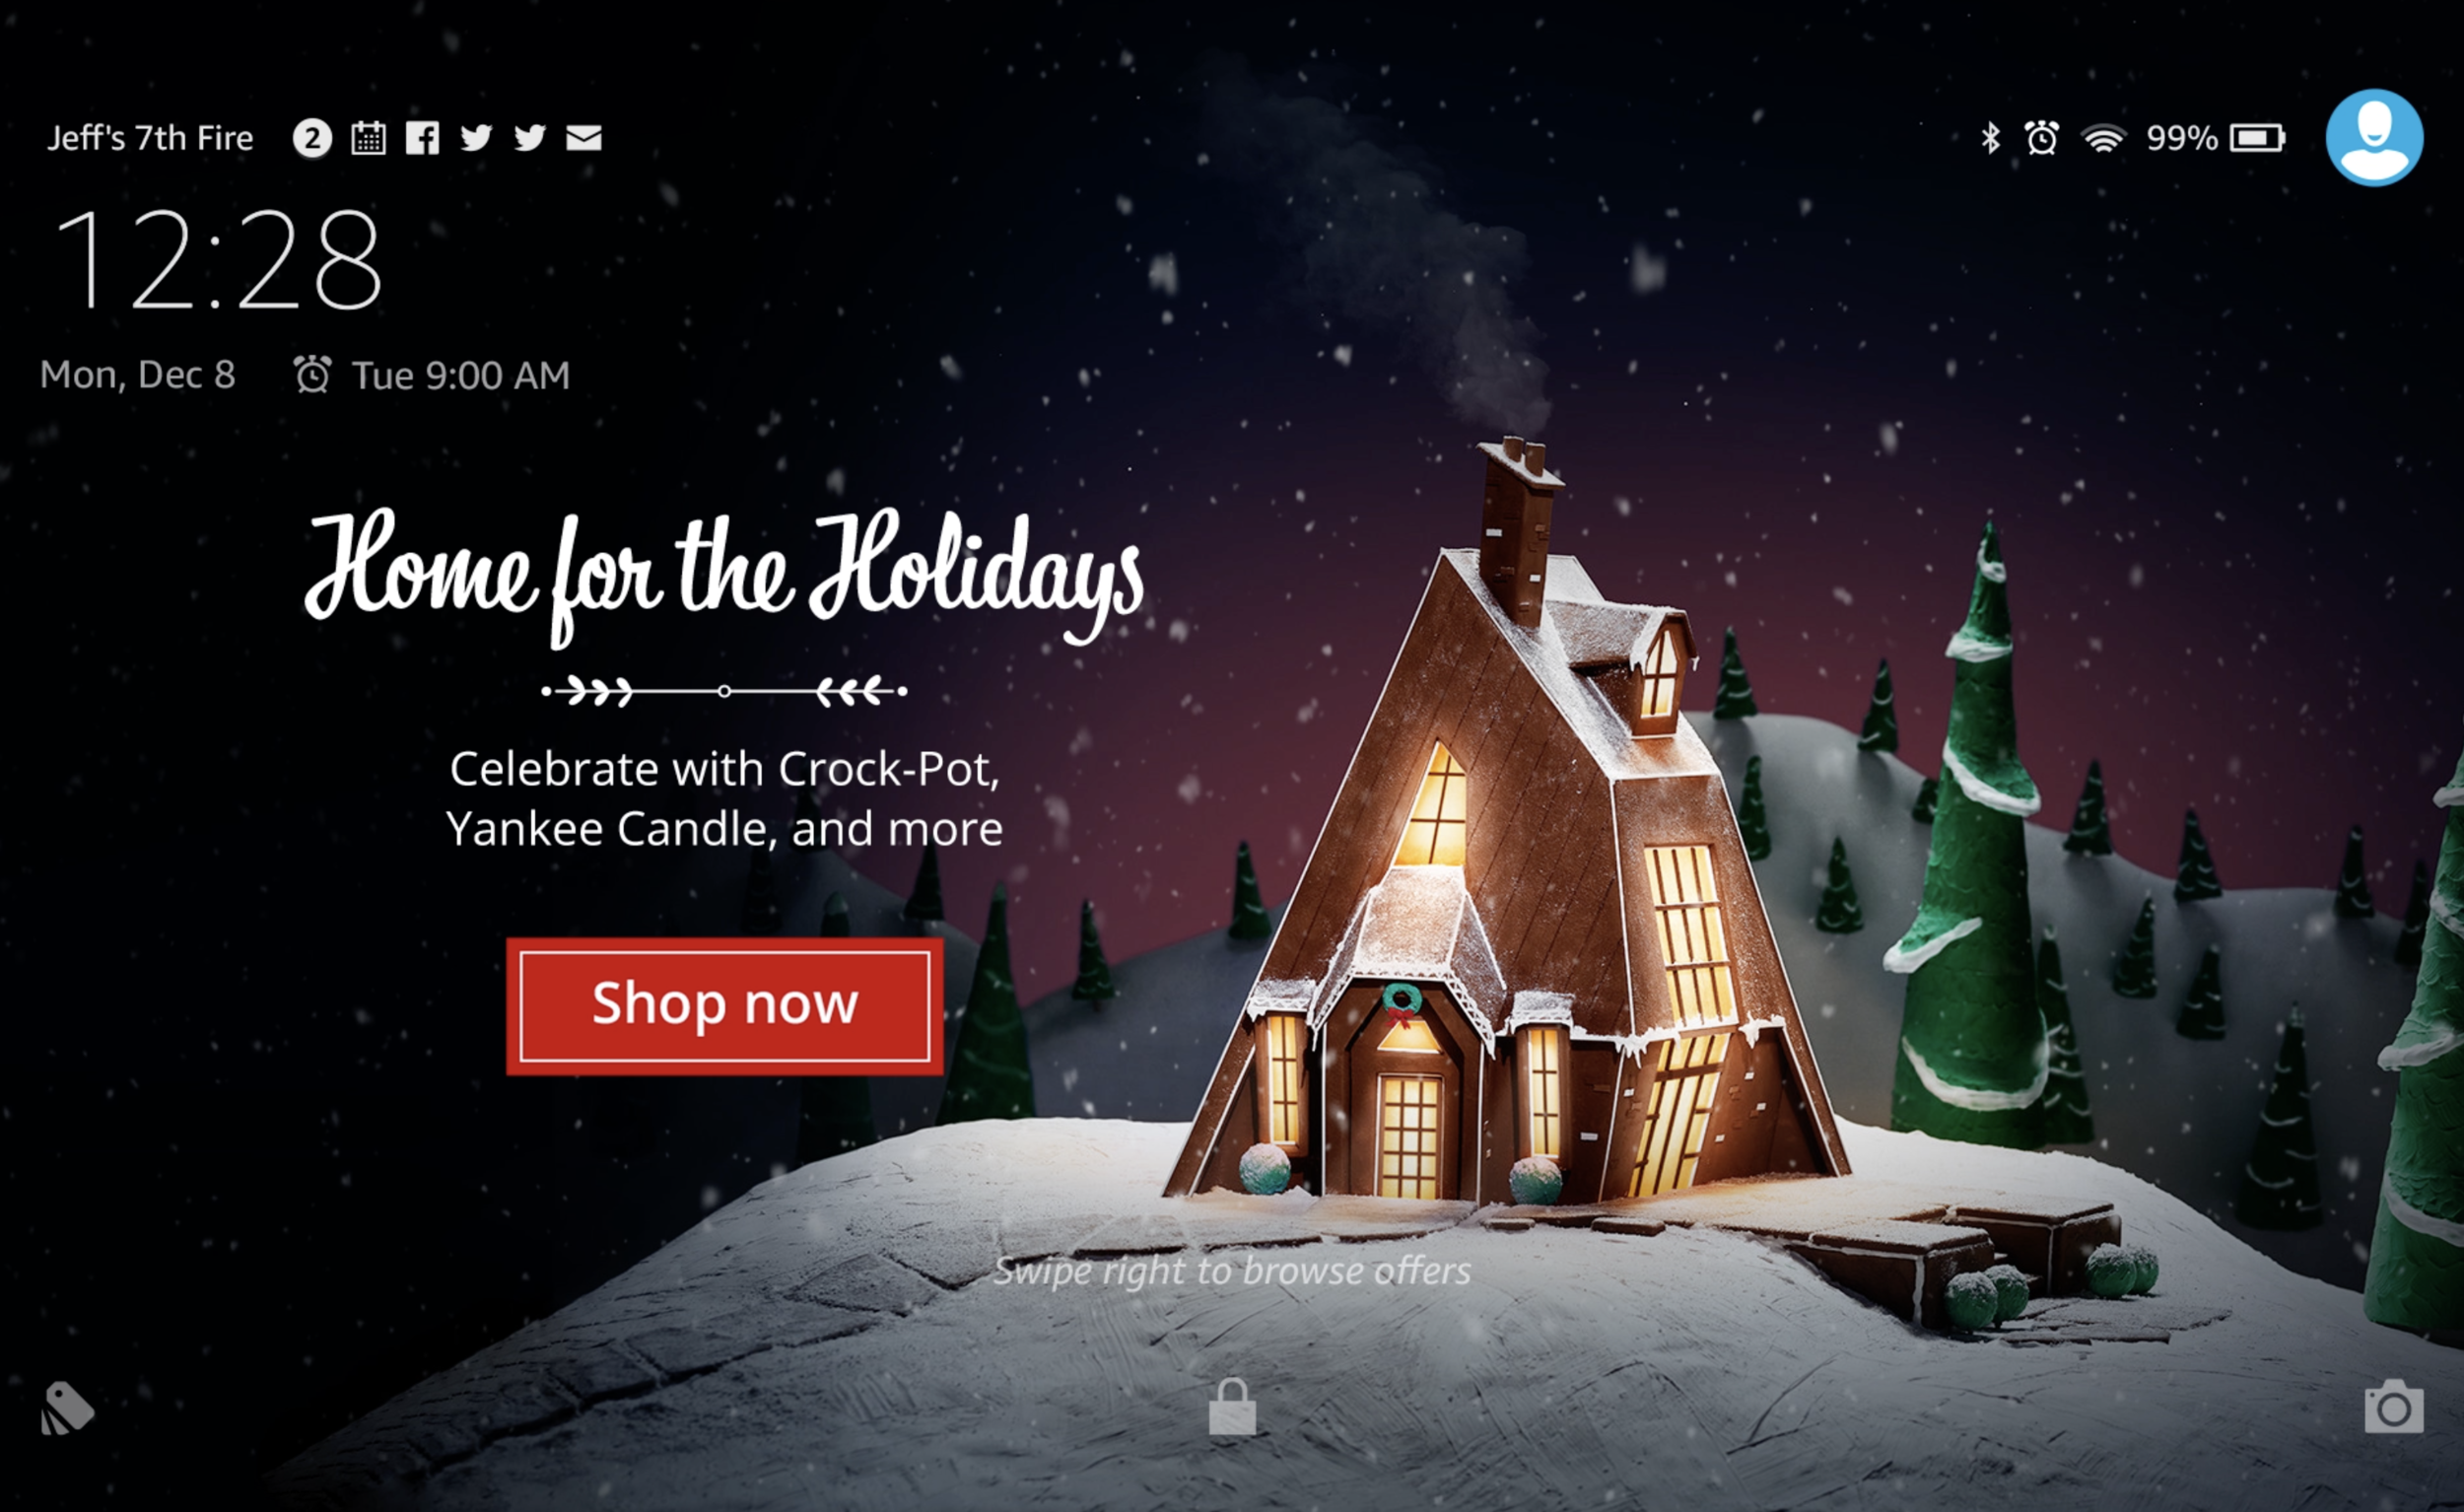This screenshot has height=1512, width=2464.
Task: Tap the 99% battery indicator
Action: pyautogui.click(x=2215, y=138)
